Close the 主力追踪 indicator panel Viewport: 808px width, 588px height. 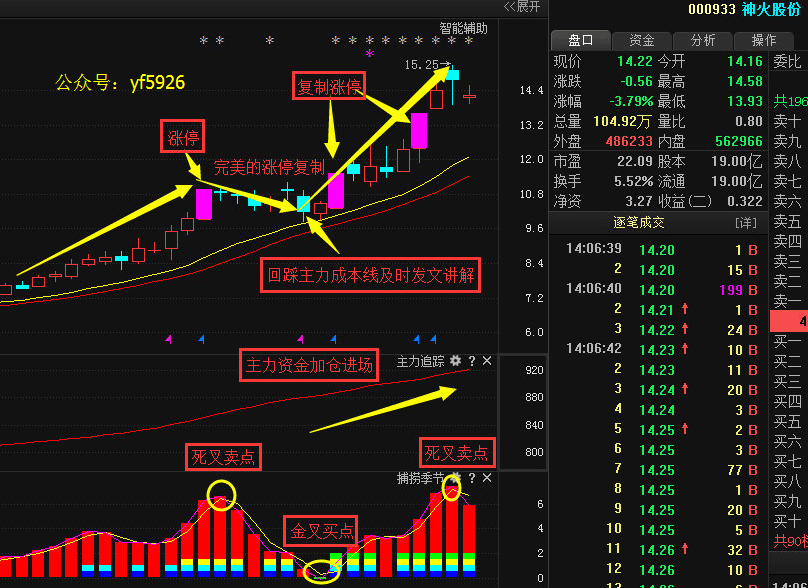pyautogui.click(x=487, y=361)
